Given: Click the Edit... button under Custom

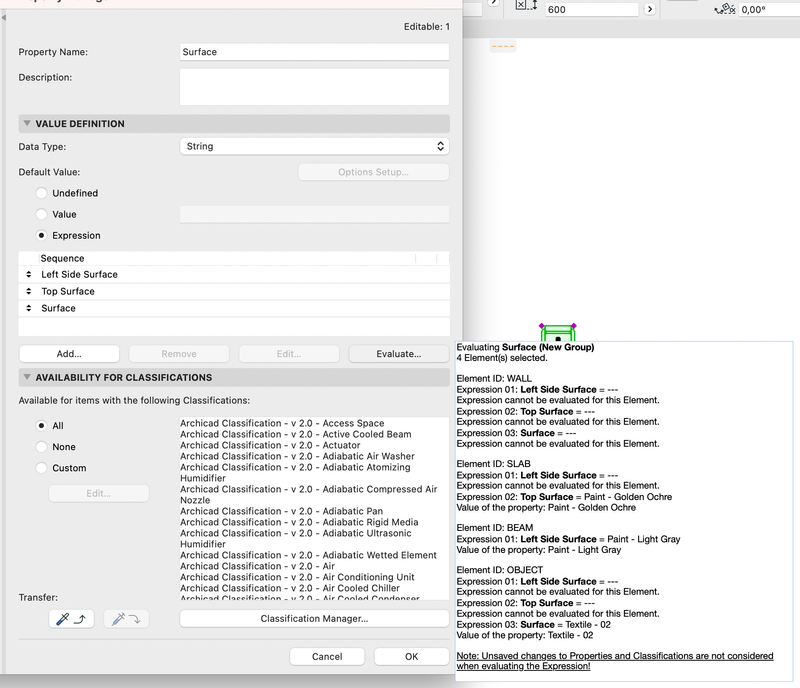Looking at the screenshot, I should coord(98,494).
